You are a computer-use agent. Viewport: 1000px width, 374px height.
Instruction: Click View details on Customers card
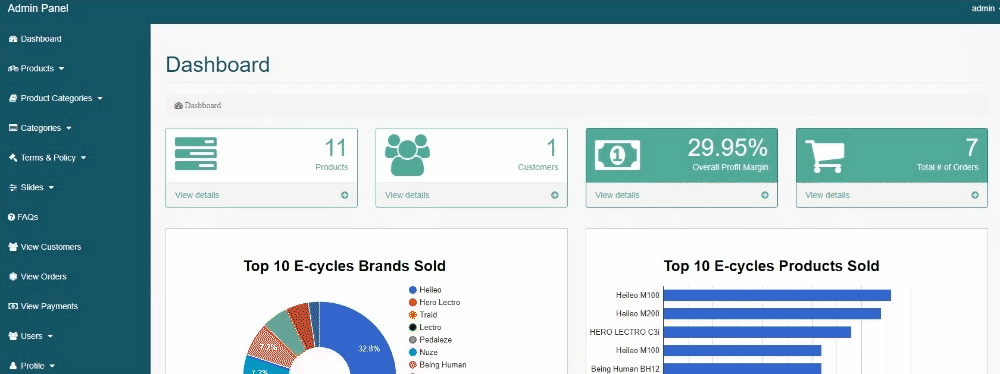(x=407, y=195)
